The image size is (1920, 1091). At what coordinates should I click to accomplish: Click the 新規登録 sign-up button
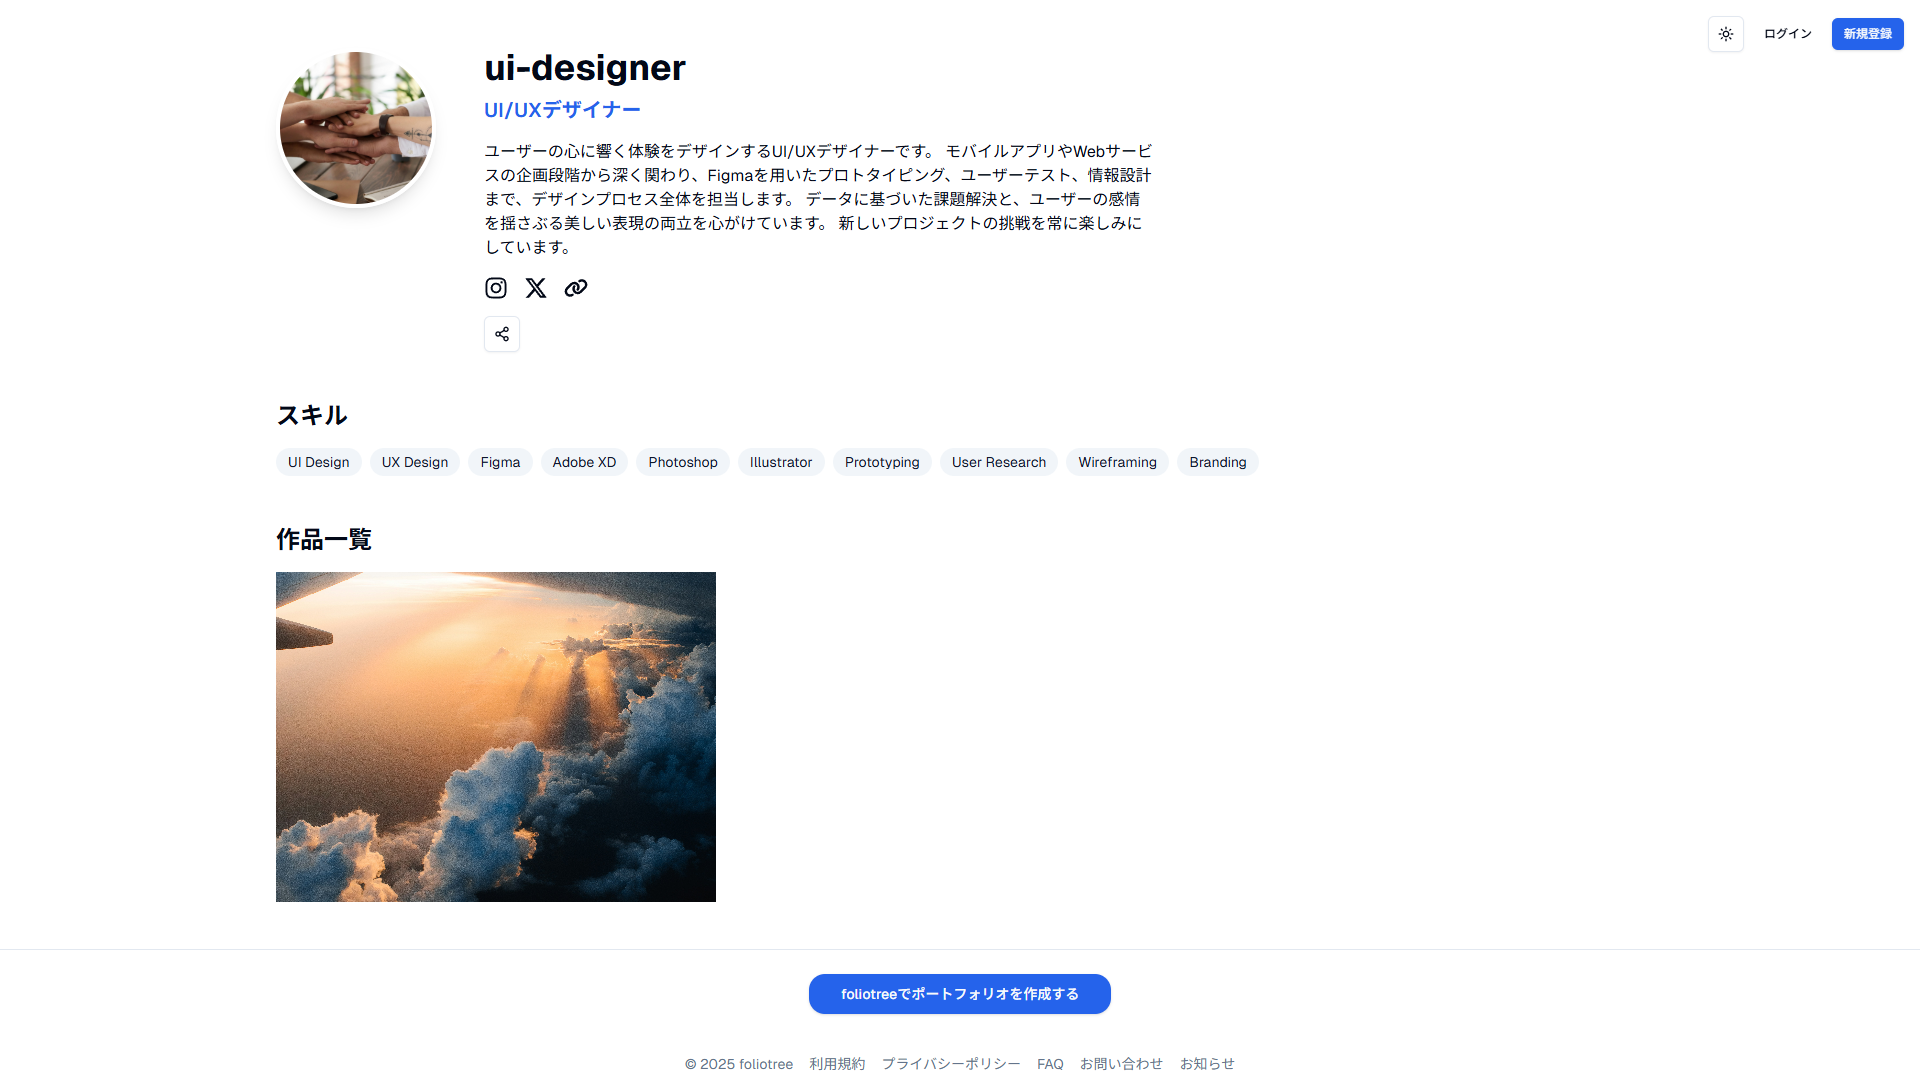click(x=1867, y=34)
